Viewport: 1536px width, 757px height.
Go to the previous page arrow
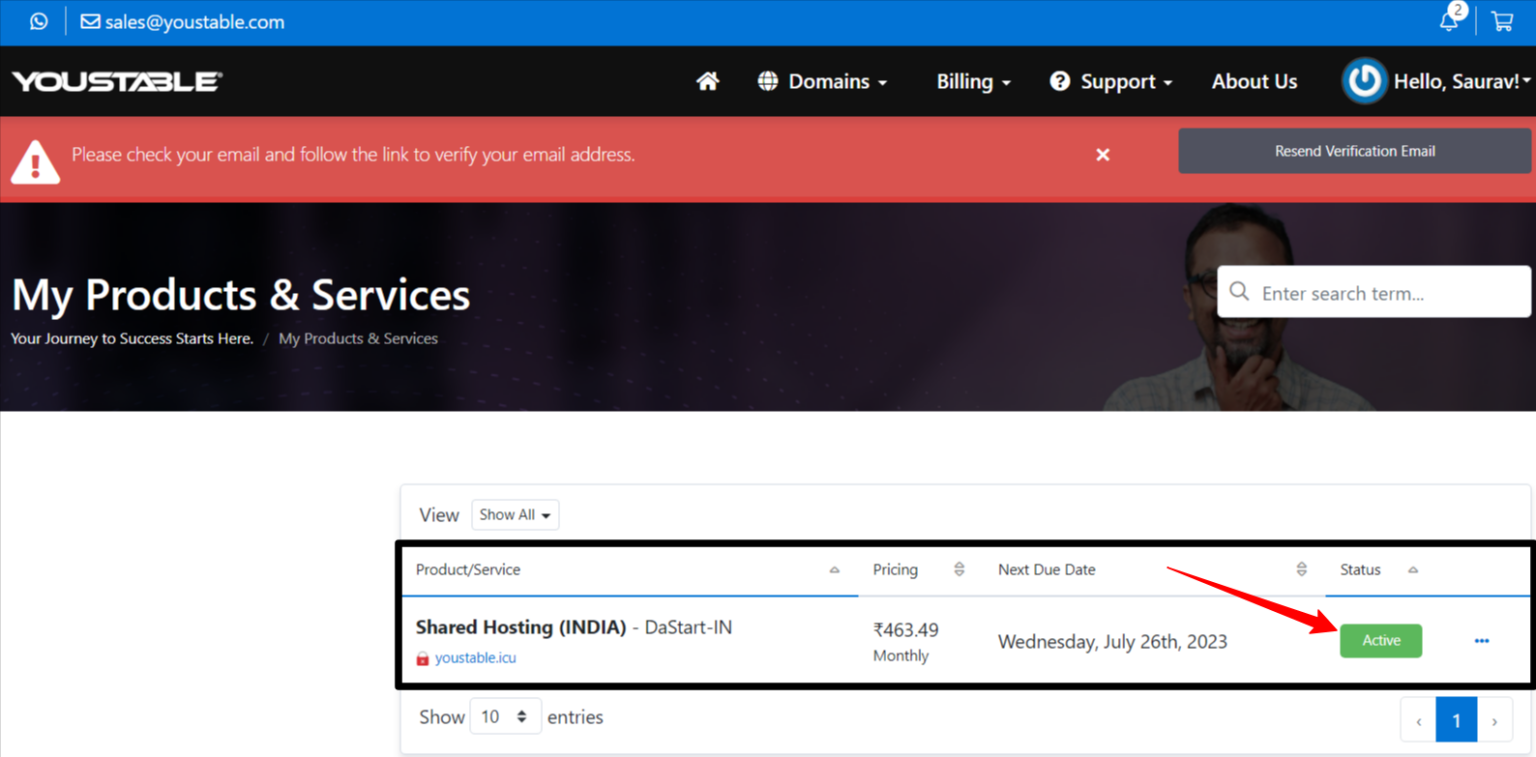tap(1418, 721)
